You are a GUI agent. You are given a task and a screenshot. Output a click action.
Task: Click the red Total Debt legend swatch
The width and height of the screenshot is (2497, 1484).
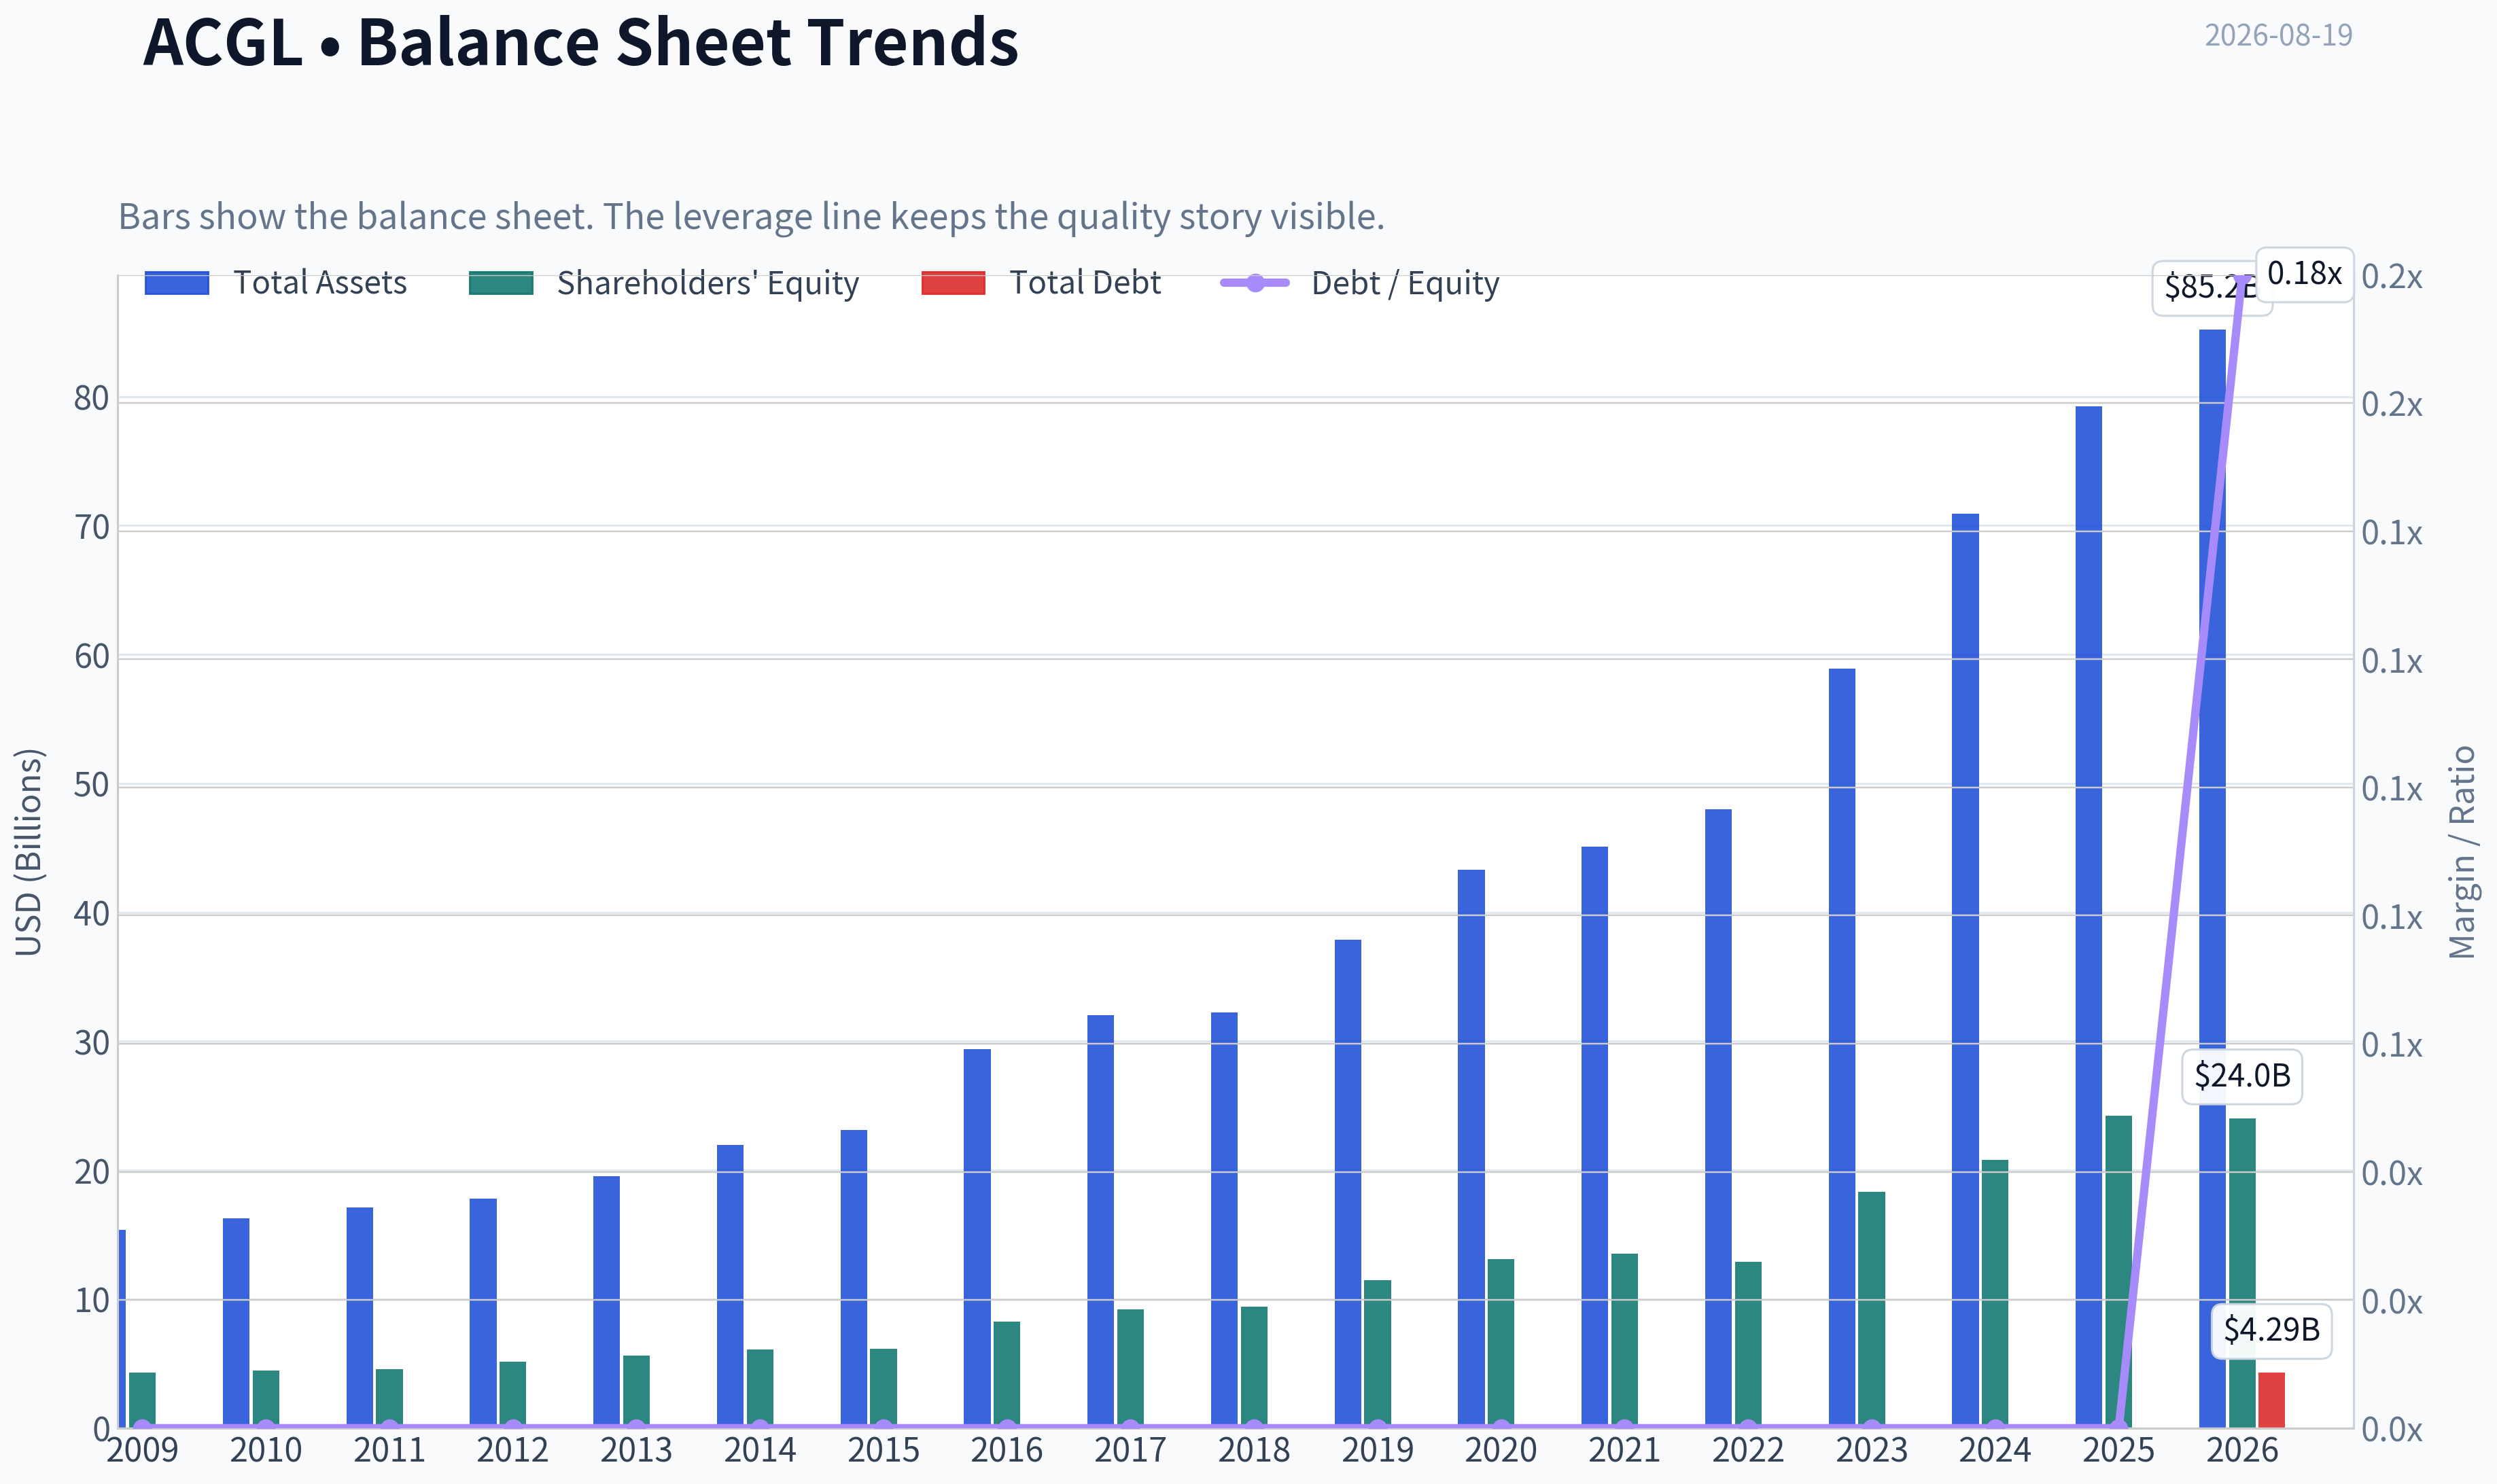click(953, 283)
